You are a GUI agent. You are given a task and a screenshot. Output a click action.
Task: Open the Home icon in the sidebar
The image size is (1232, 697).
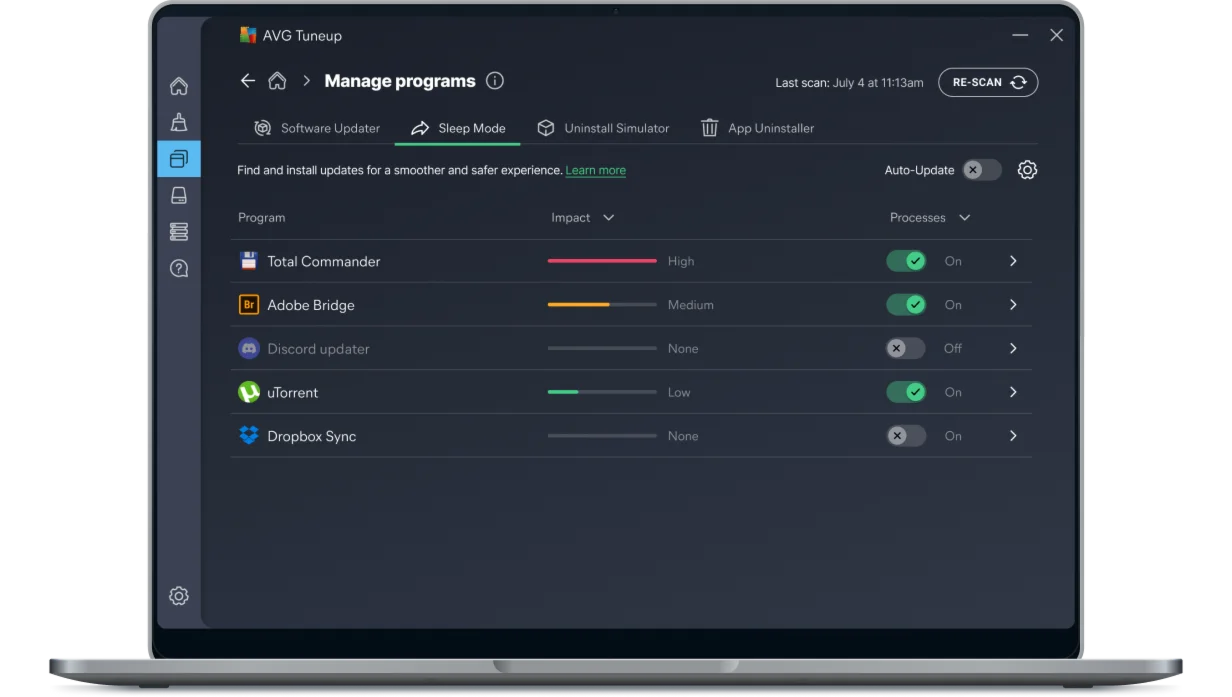coord(179,86)
